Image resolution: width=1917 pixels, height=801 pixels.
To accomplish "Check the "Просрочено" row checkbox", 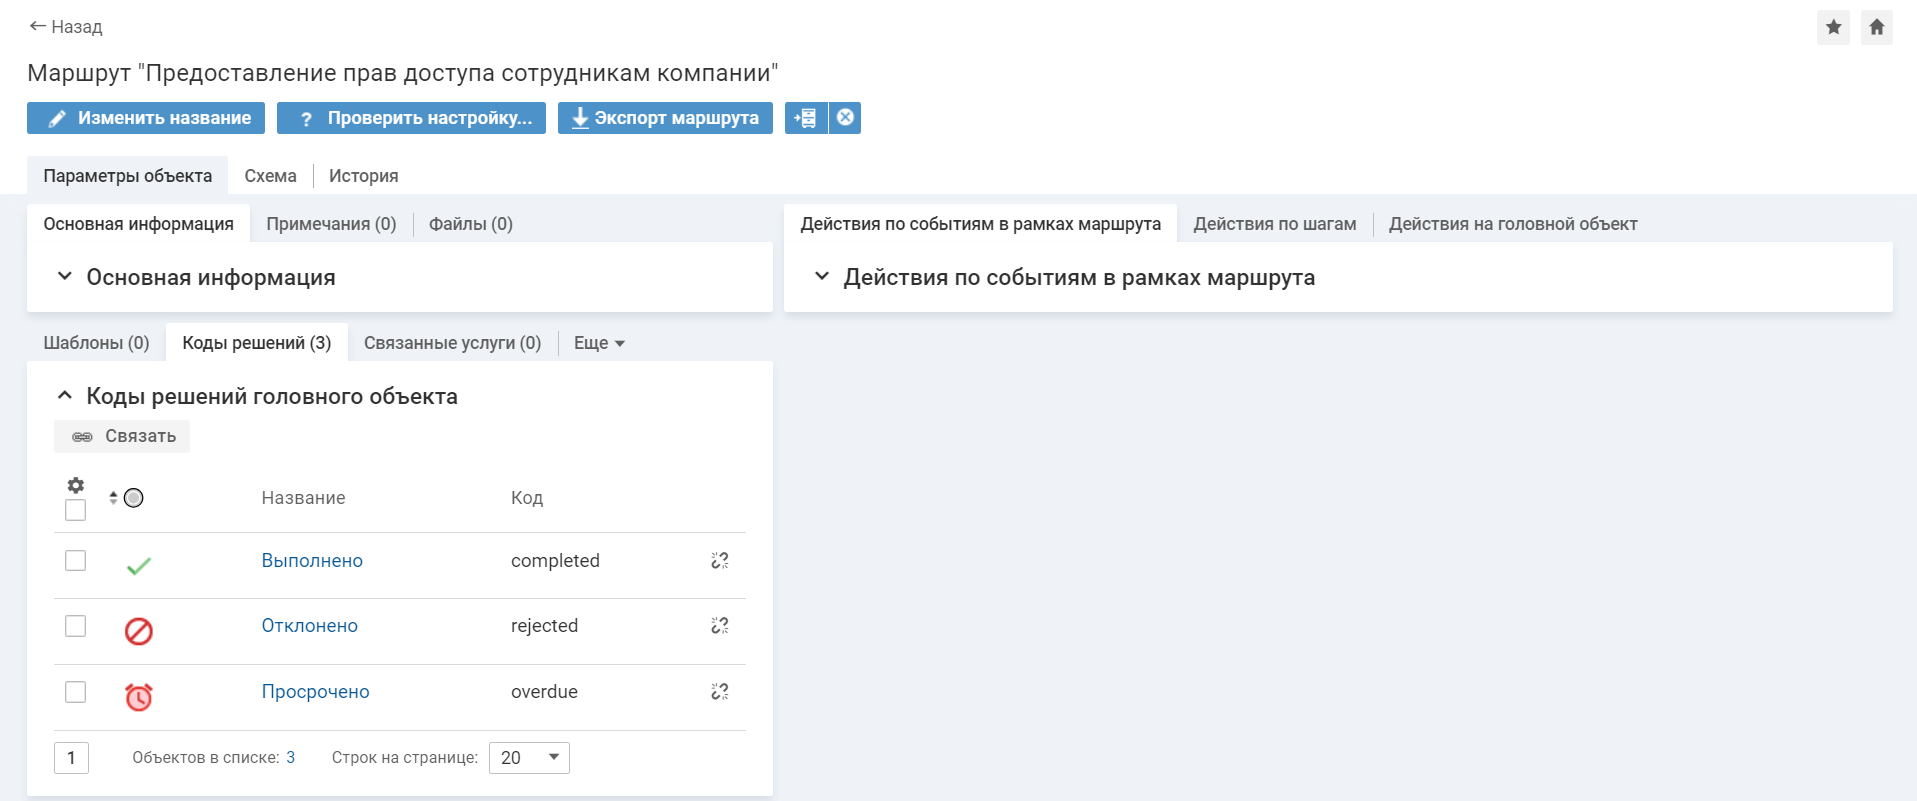I will [x=75, y=692].
